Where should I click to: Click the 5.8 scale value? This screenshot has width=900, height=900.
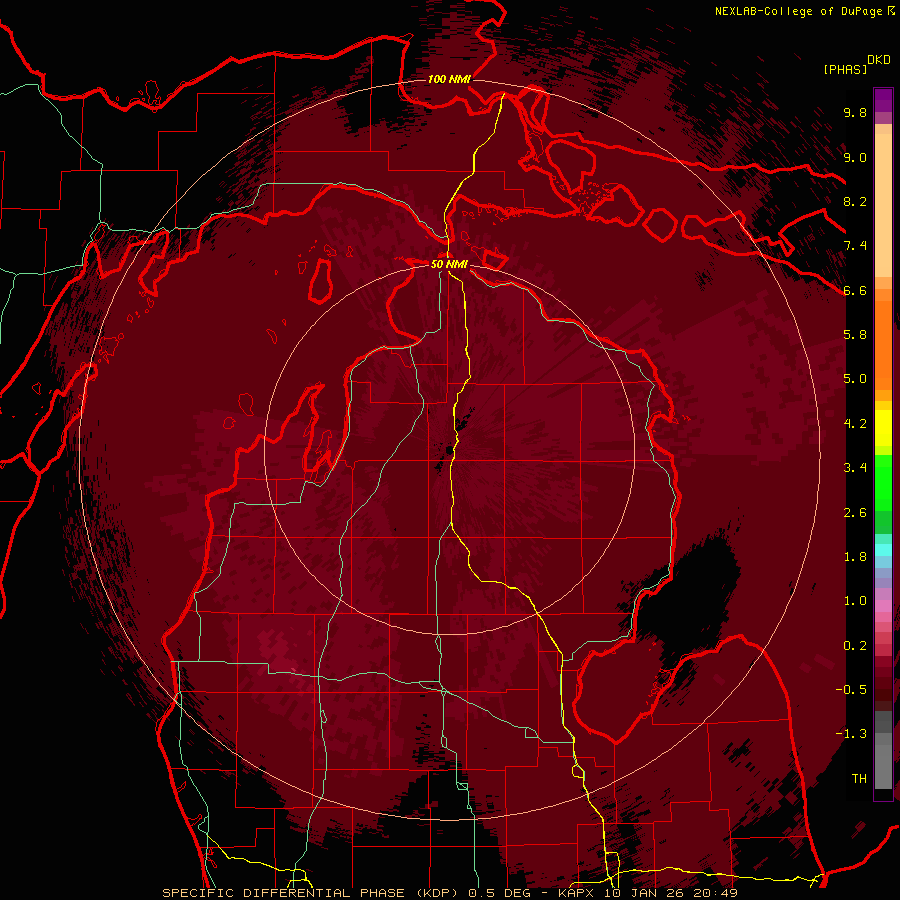(x=855, y=335)
